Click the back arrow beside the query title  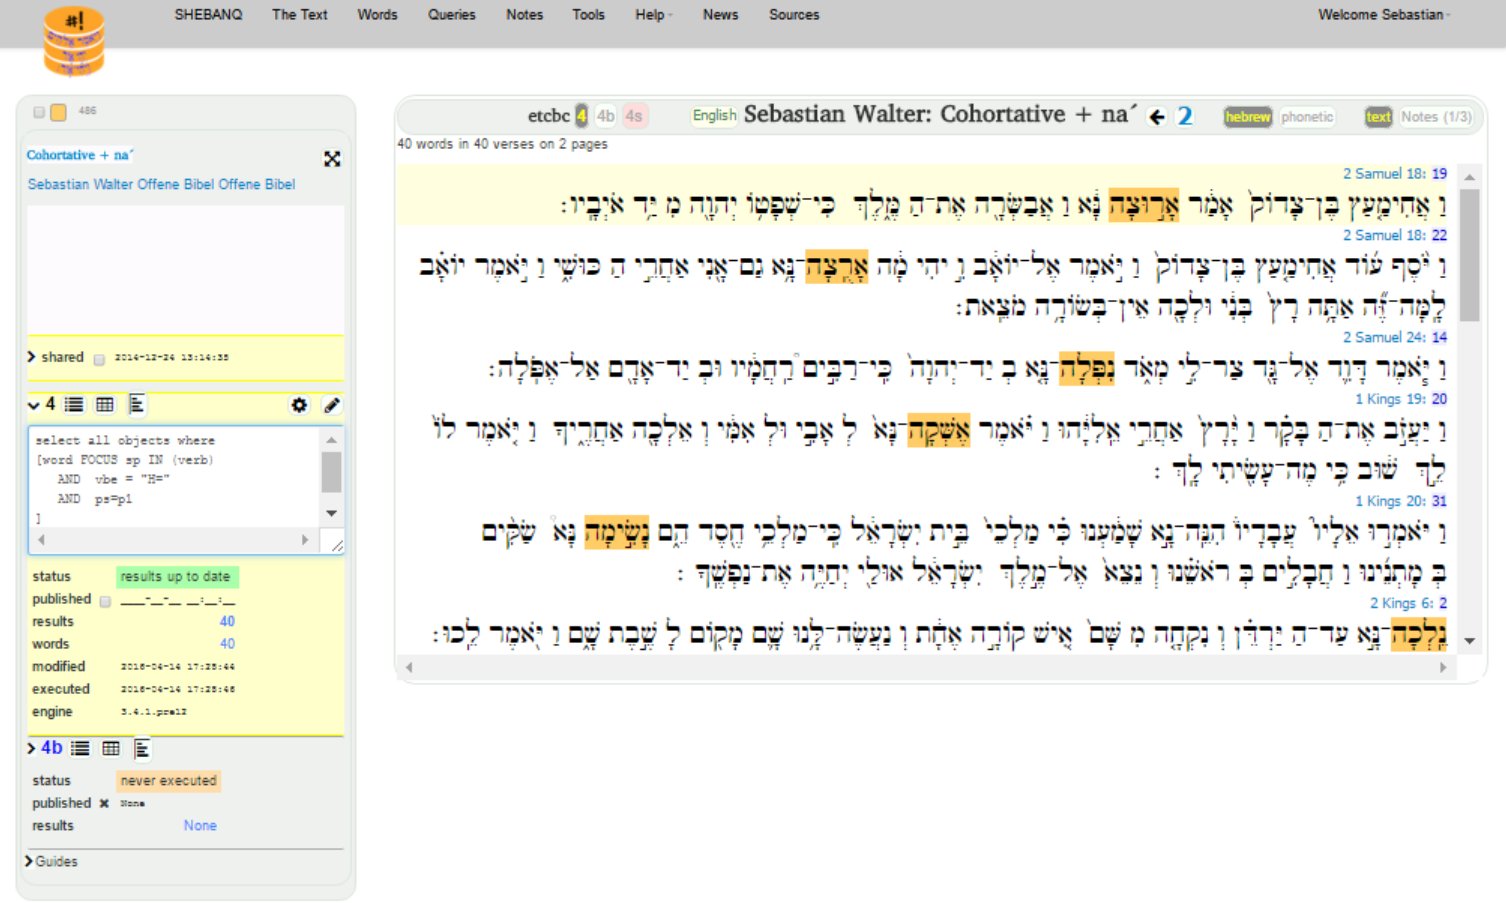pos(1157,117)
